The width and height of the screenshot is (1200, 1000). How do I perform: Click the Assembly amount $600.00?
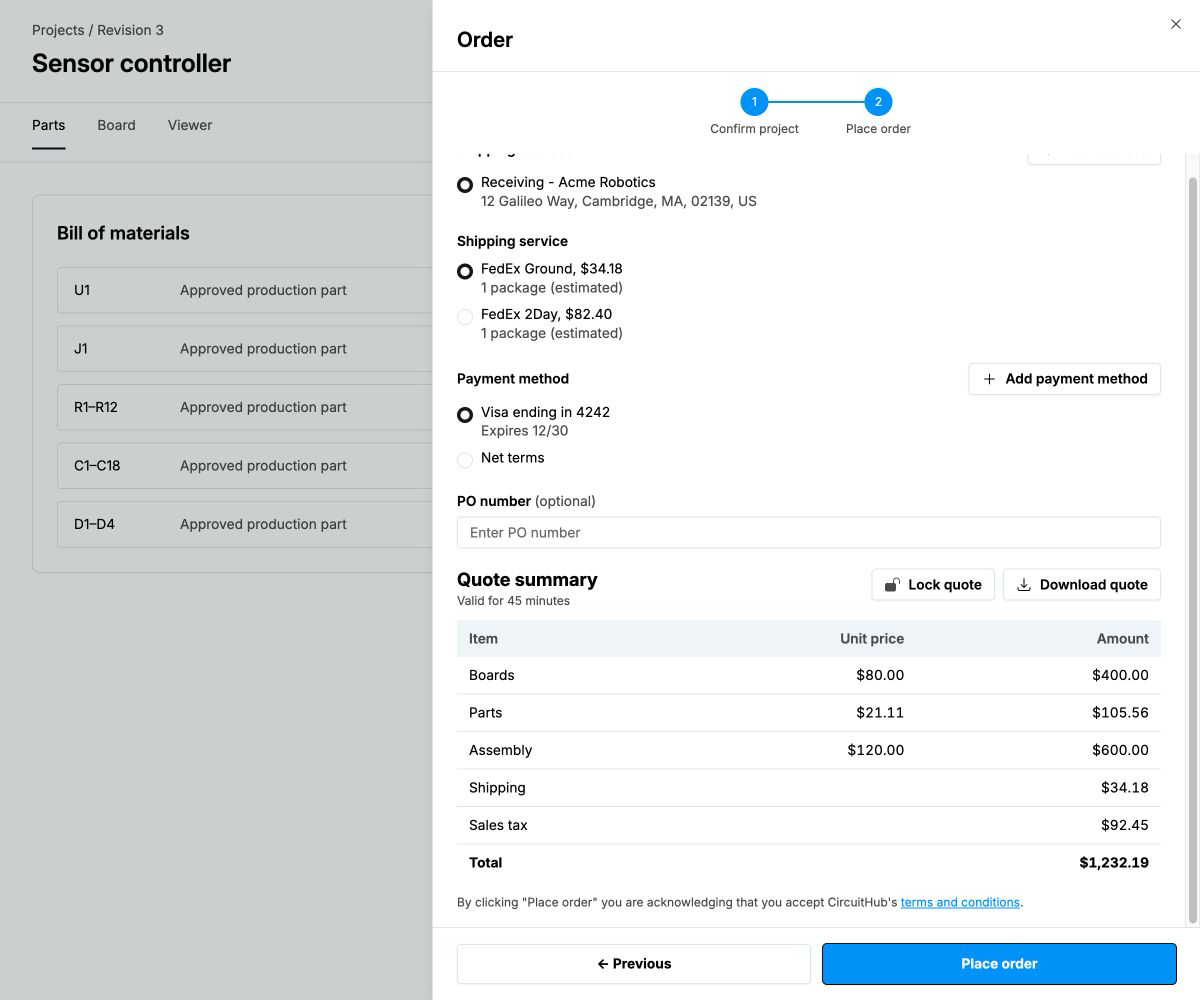[1120, 750]
